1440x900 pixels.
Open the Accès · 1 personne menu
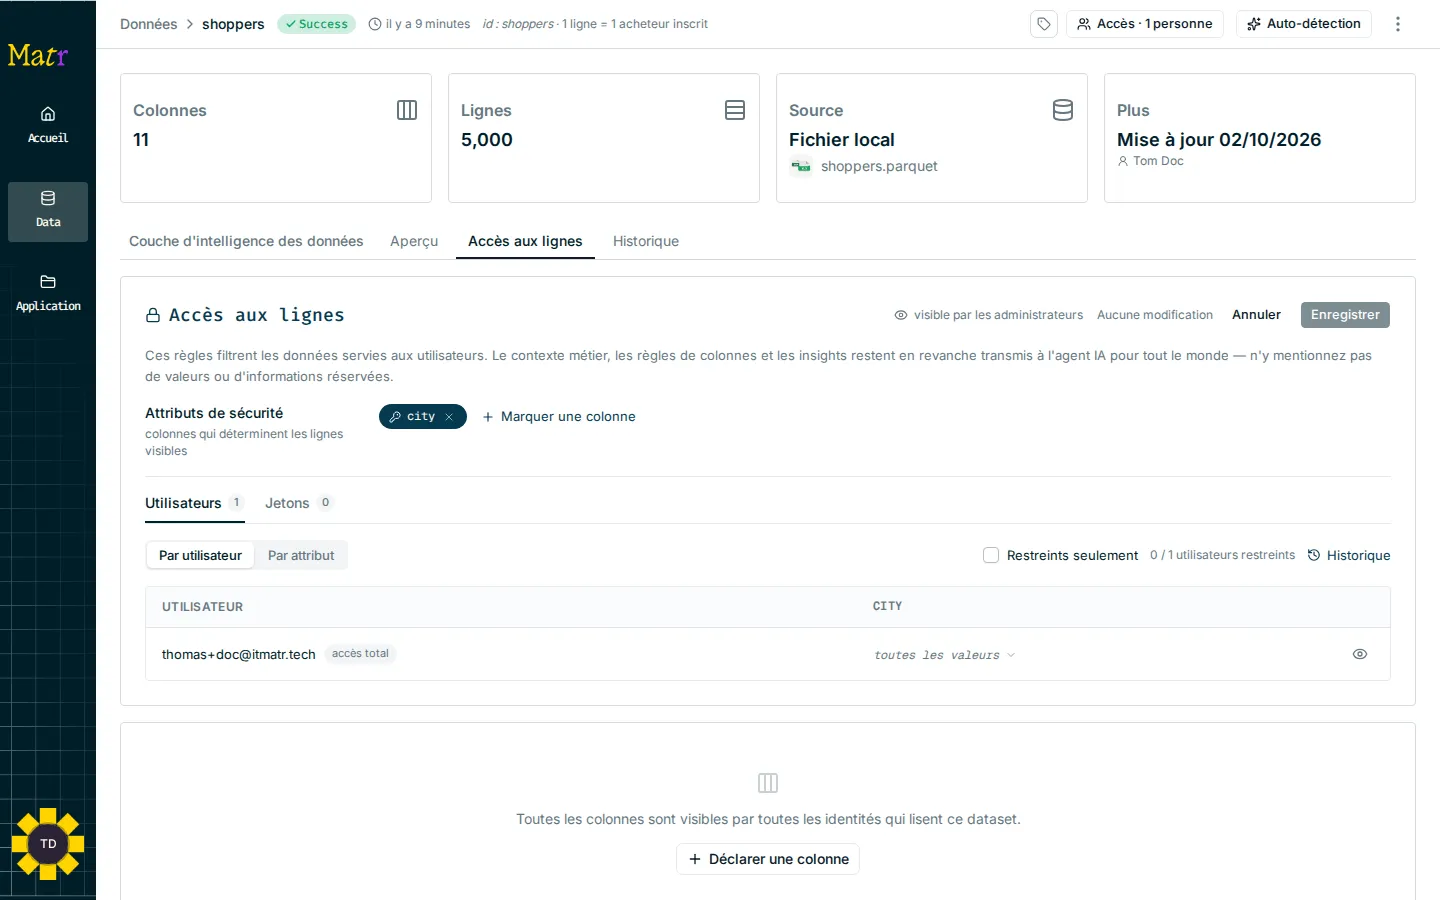tap(1145, 24)
